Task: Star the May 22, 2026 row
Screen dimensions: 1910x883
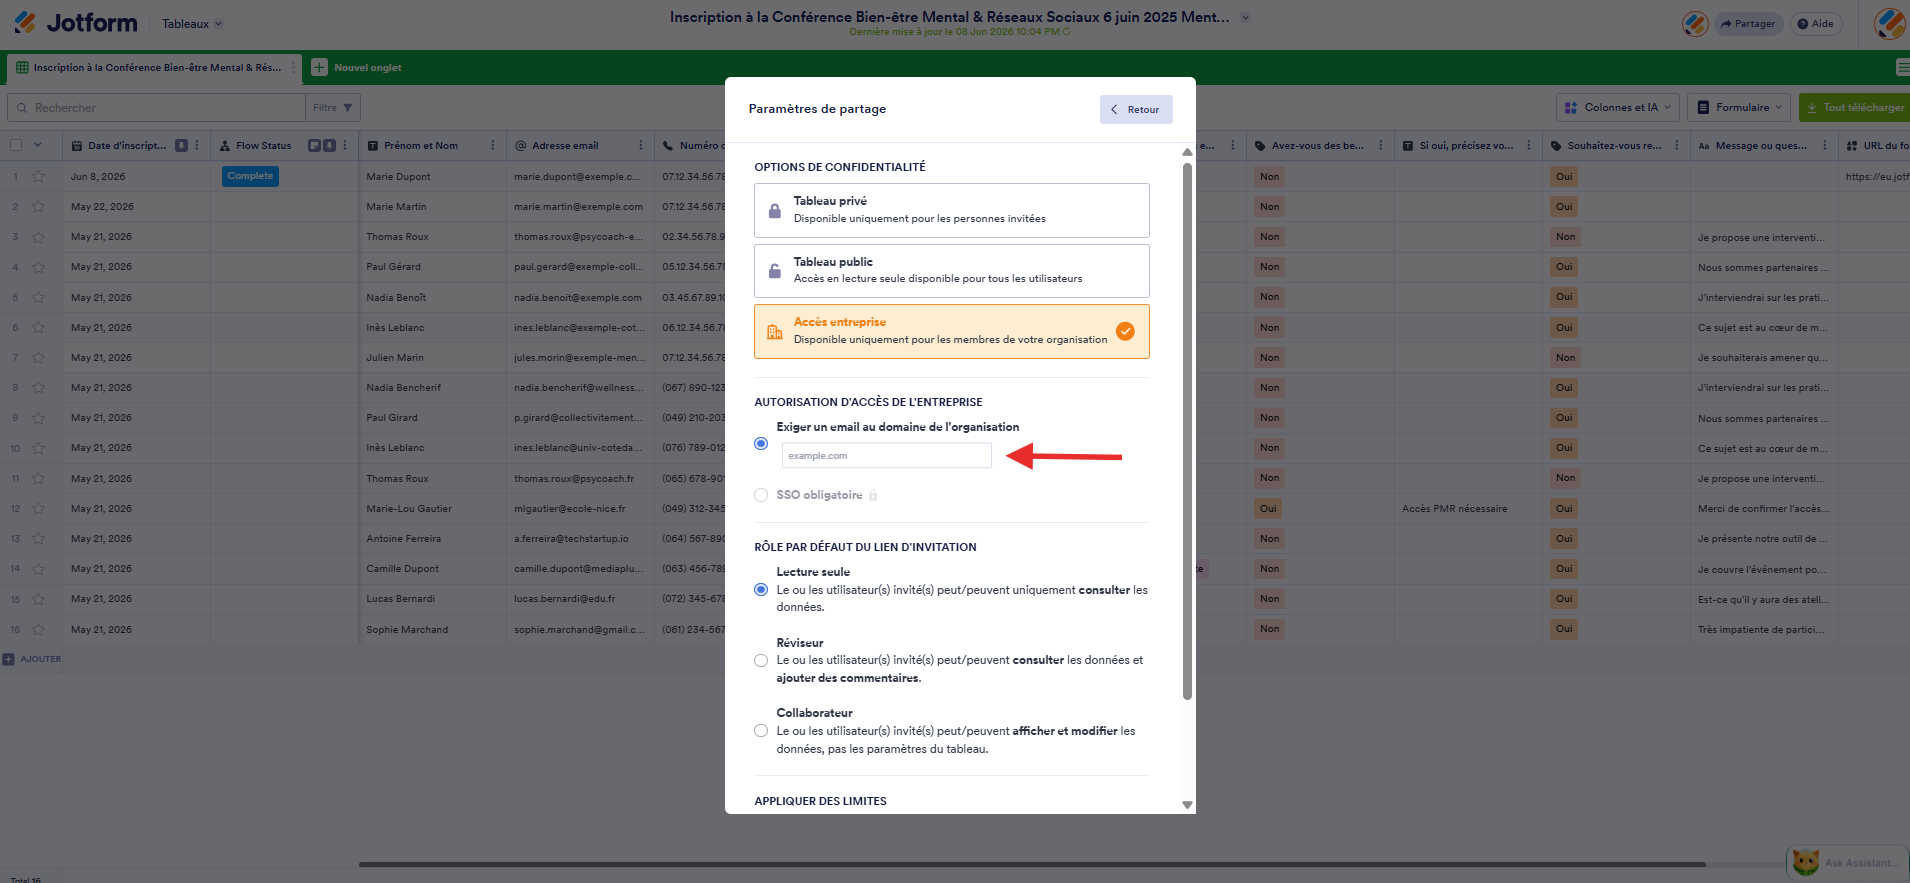Action: [x=38, y=207]
